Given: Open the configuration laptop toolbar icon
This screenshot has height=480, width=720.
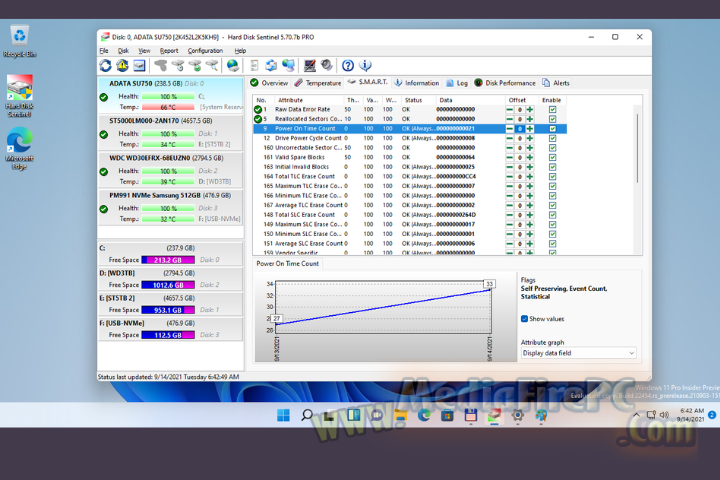Looking at the screenshot, I should click(x=309, y=66).
